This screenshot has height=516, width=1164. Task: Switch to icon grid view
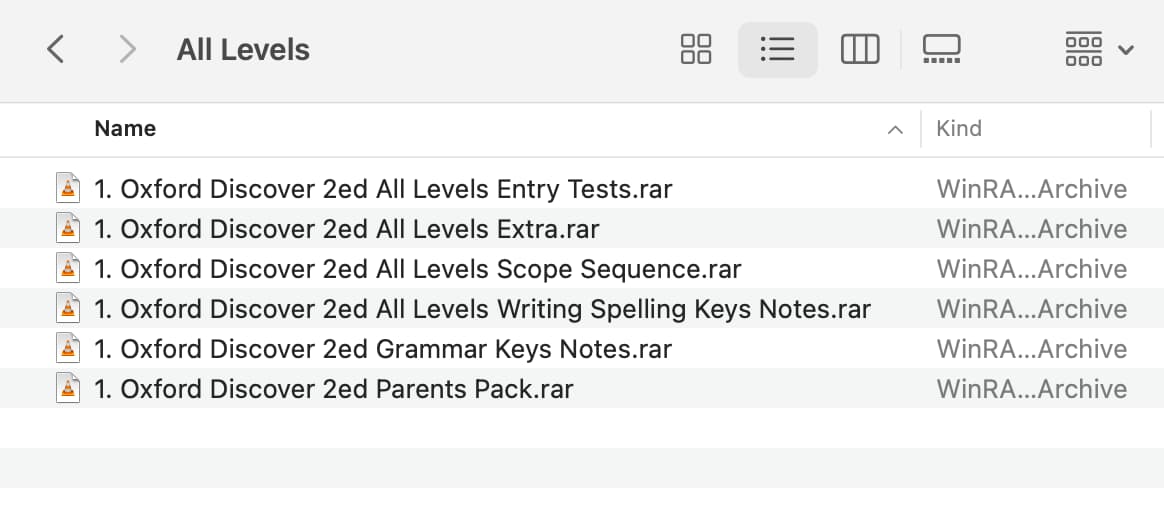pyautogui.click(x=696, y=50)
